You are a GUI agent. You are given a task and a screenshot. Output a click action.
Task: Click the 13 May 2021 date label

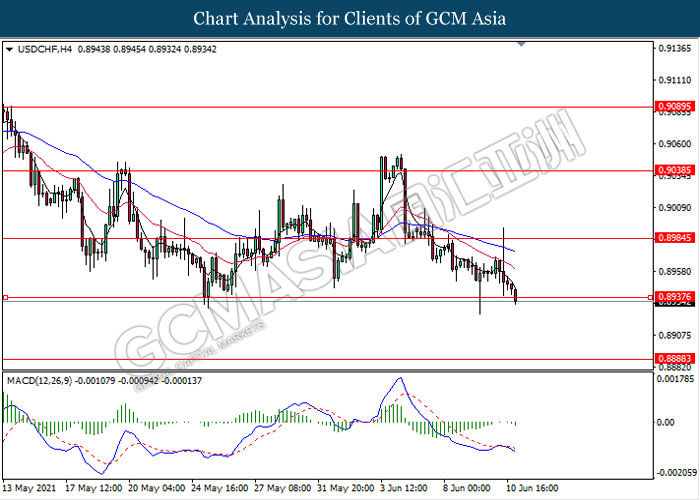tap(29, 488)
